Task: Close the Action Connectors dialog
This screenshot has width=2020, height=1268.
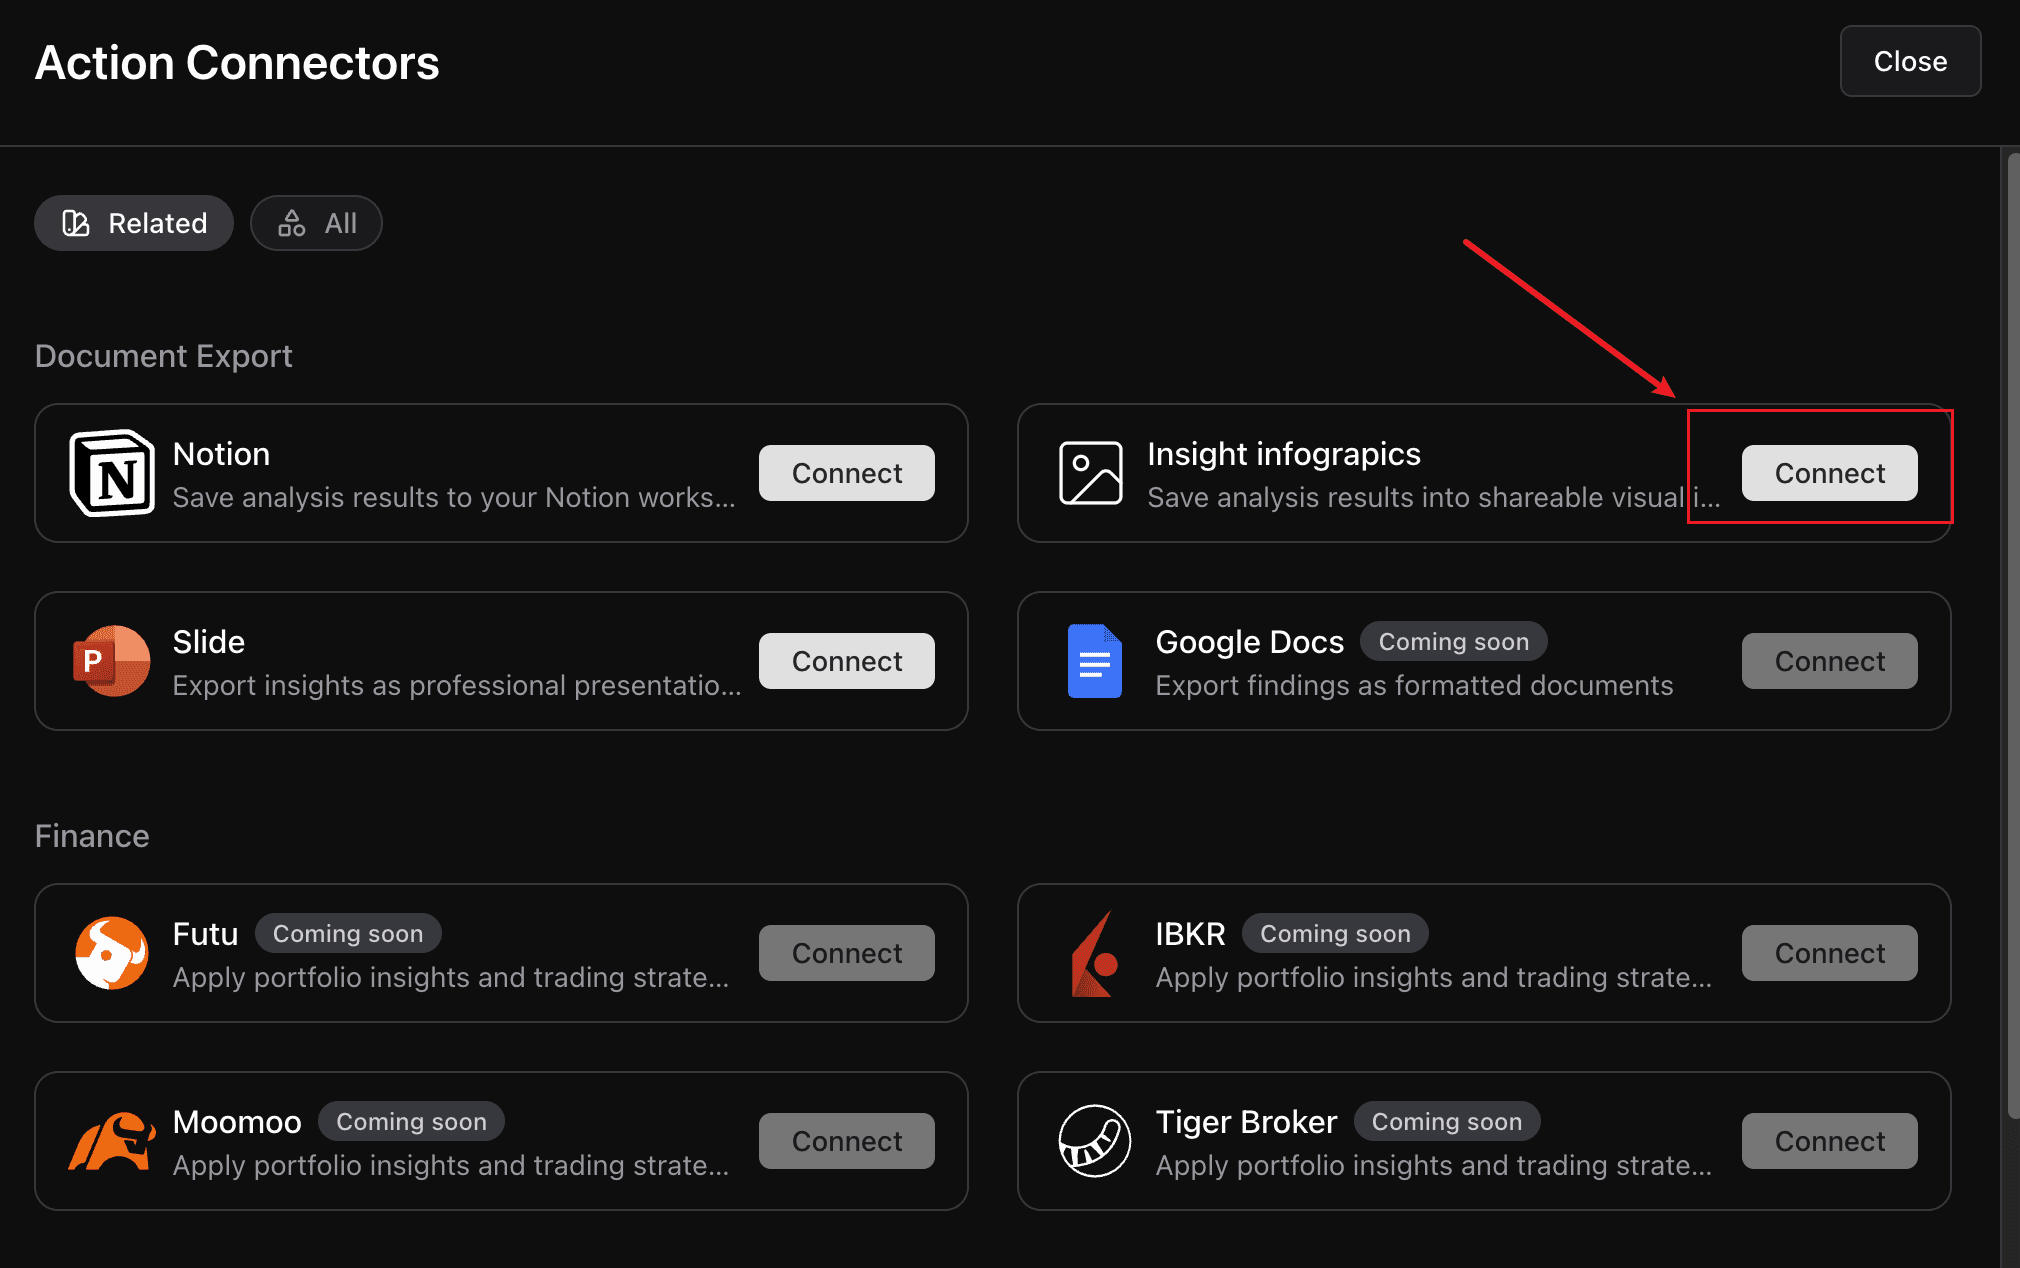Action: coord(1910,61)
